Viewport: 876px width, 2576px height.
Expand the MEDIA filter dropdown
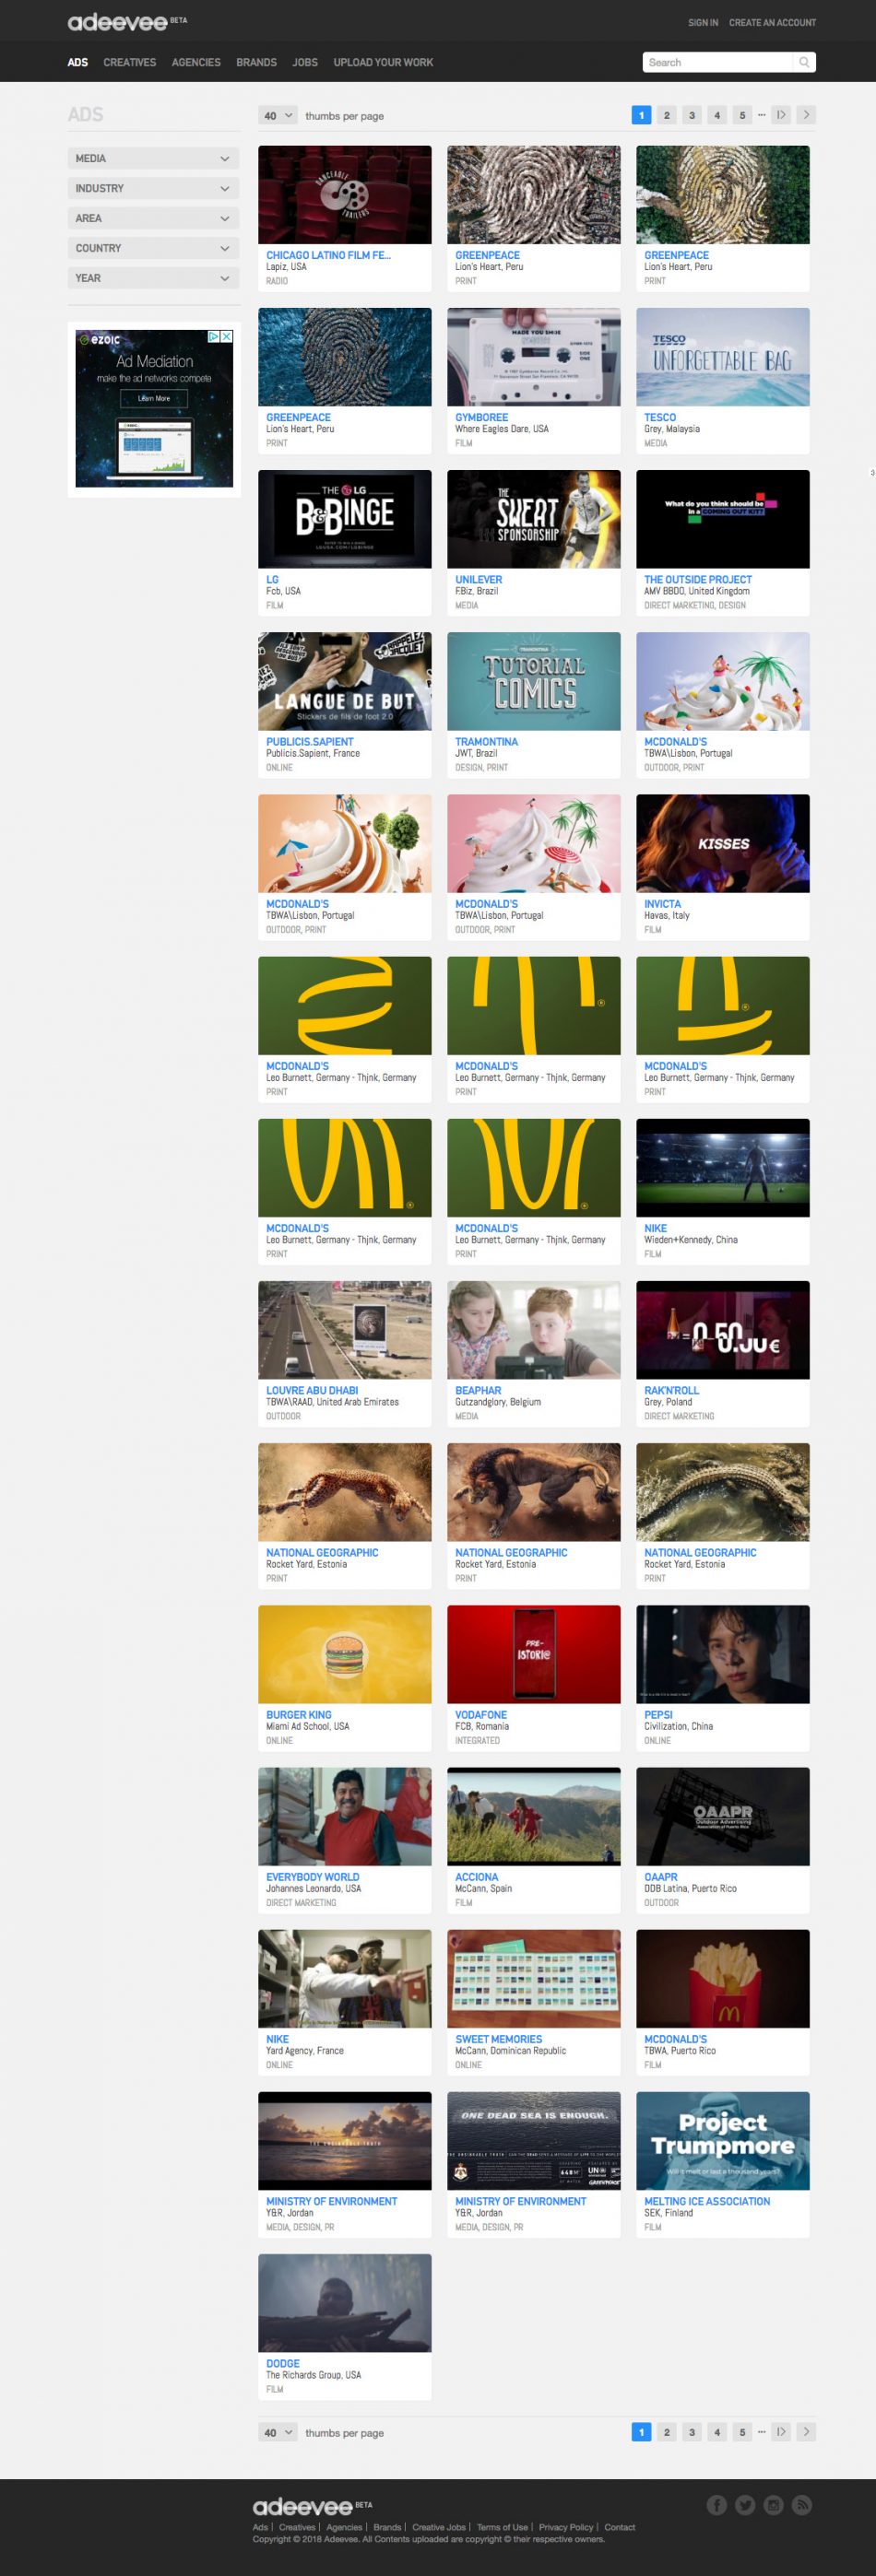pos(154,158)
